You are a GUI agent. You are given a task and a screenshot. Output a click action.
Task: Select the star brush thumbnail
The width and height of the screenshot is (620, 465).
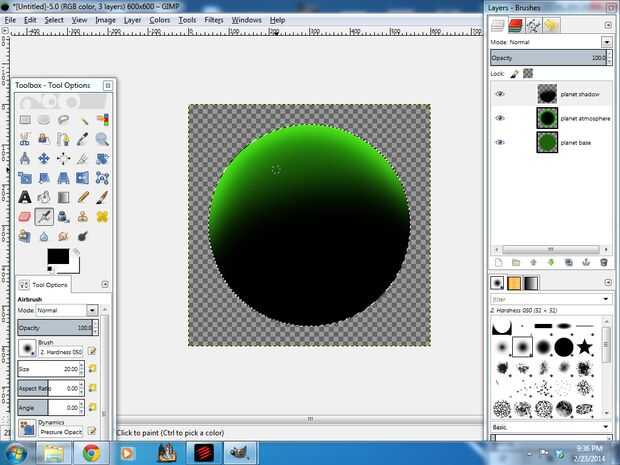click(x=584, y=347)
